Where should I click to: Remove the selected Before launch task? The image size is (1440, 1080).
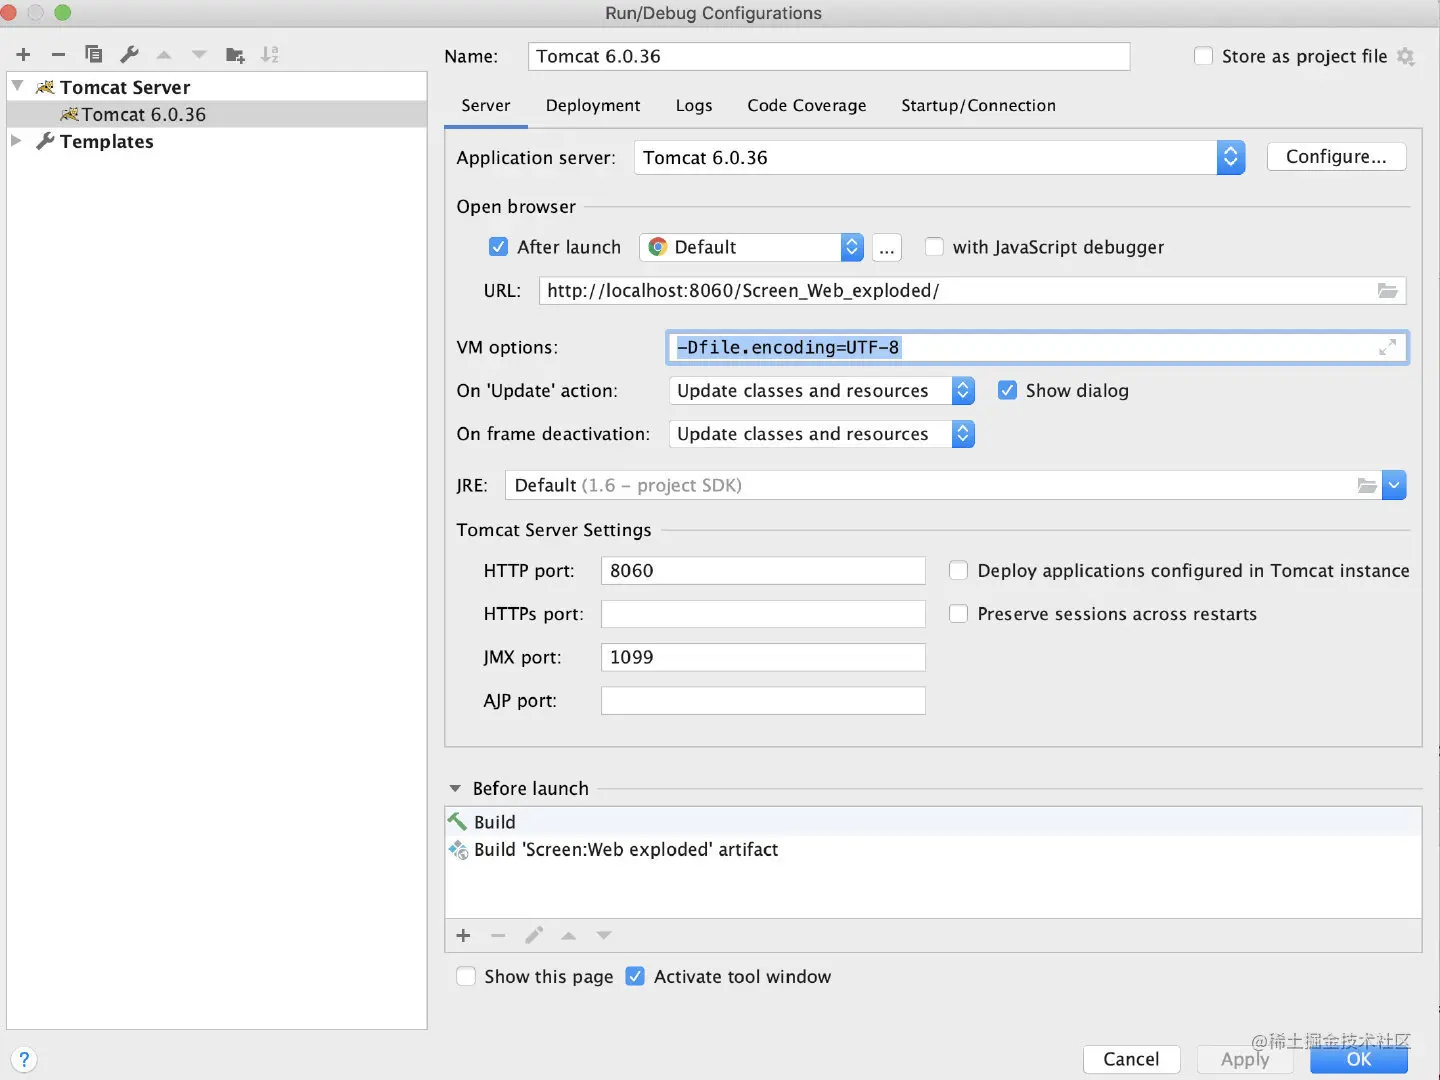(x=498, y=936)
